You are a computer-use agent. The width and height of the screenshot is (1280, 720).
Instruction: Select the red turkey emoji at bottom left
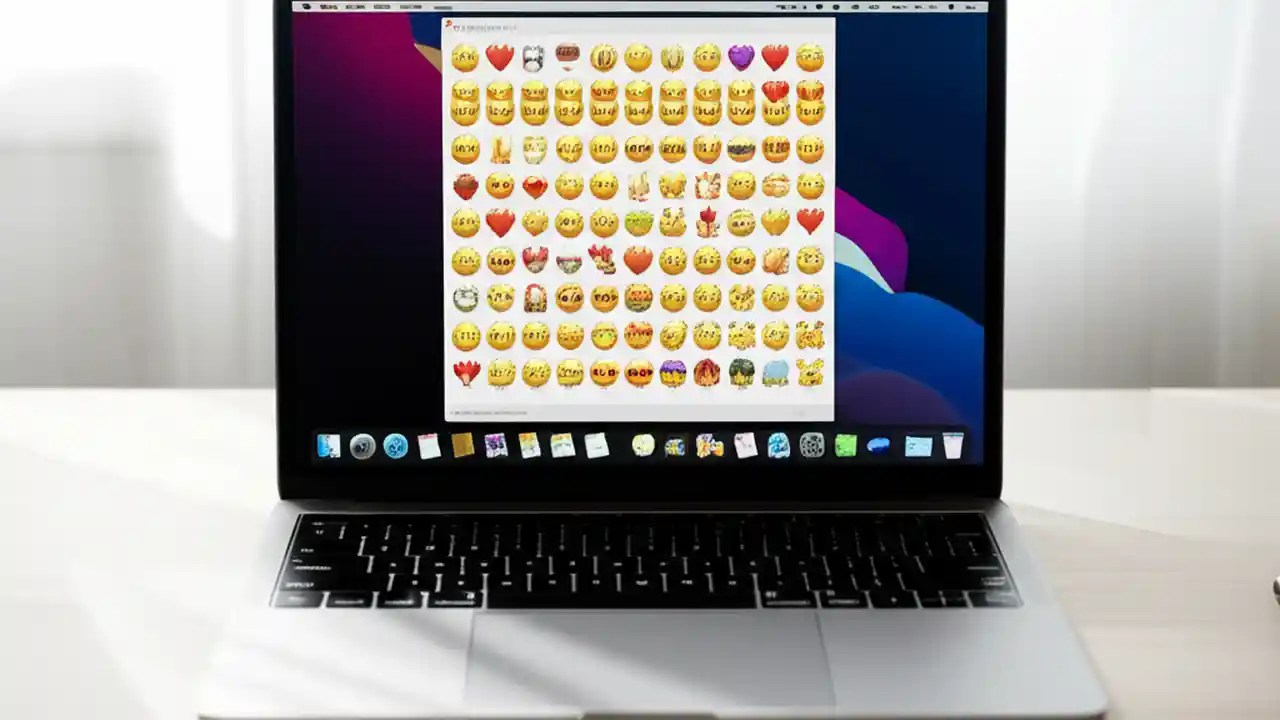tap(465, 372)
